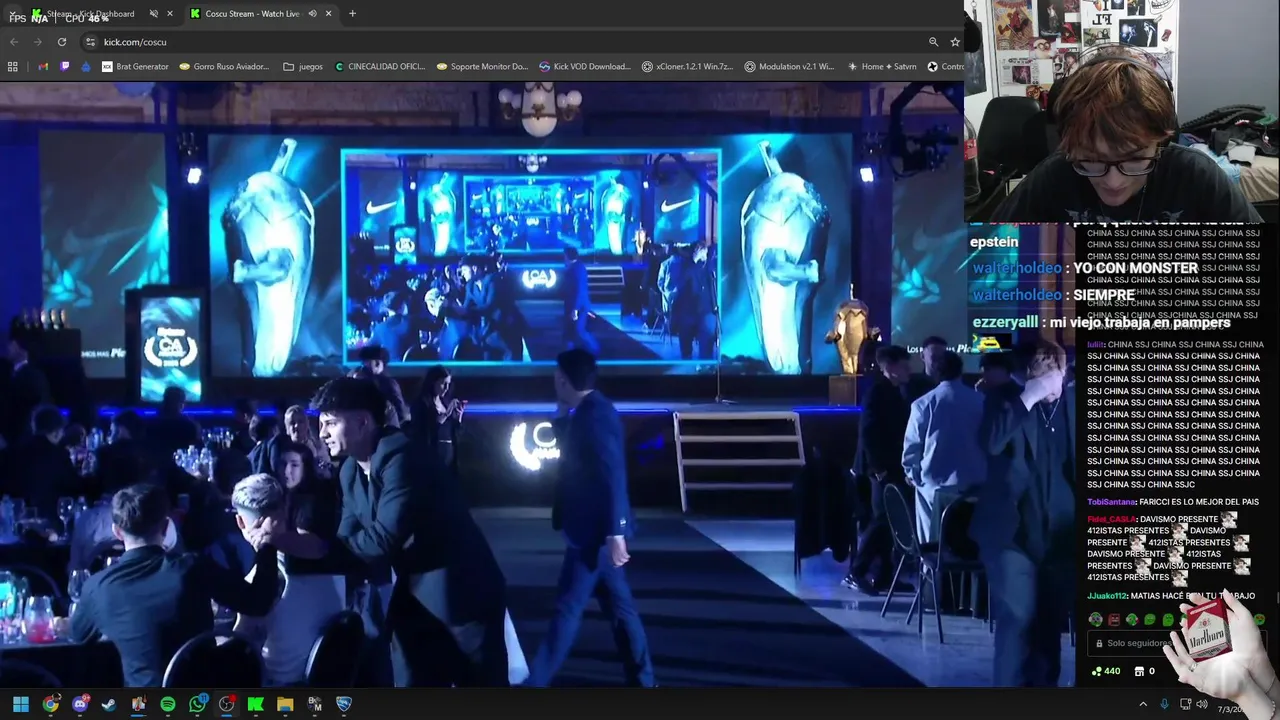Unmute the Stream Kick Dashboard tab
Viewport: 1280px width, 720px height.
point(154,14)
